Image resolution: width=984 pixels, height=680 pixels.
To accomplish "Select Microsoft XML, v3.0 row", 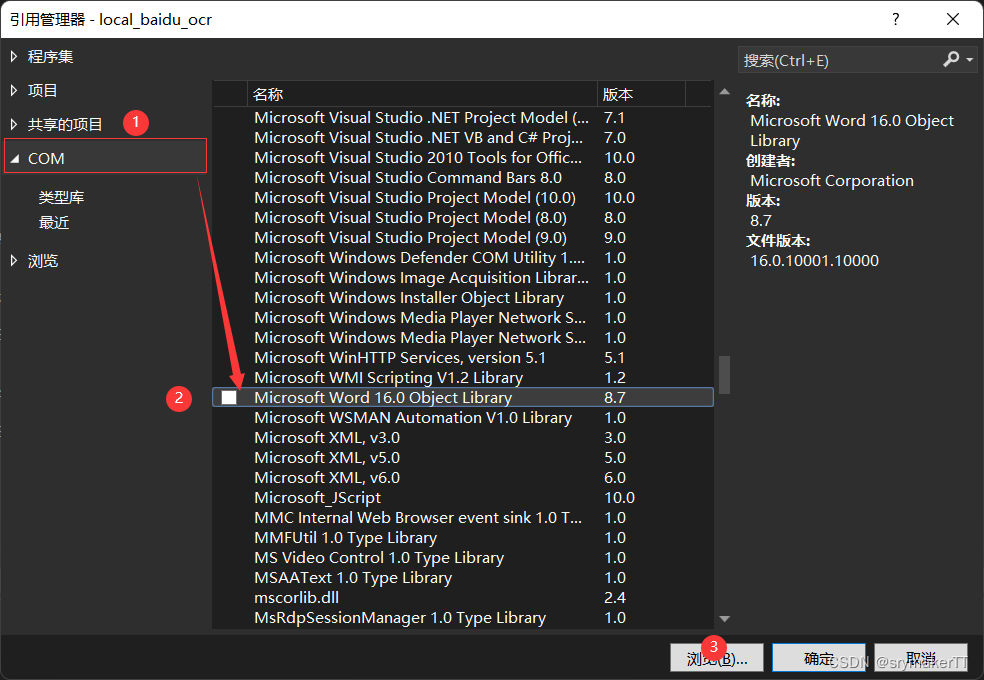I will (x=463, y=438).
